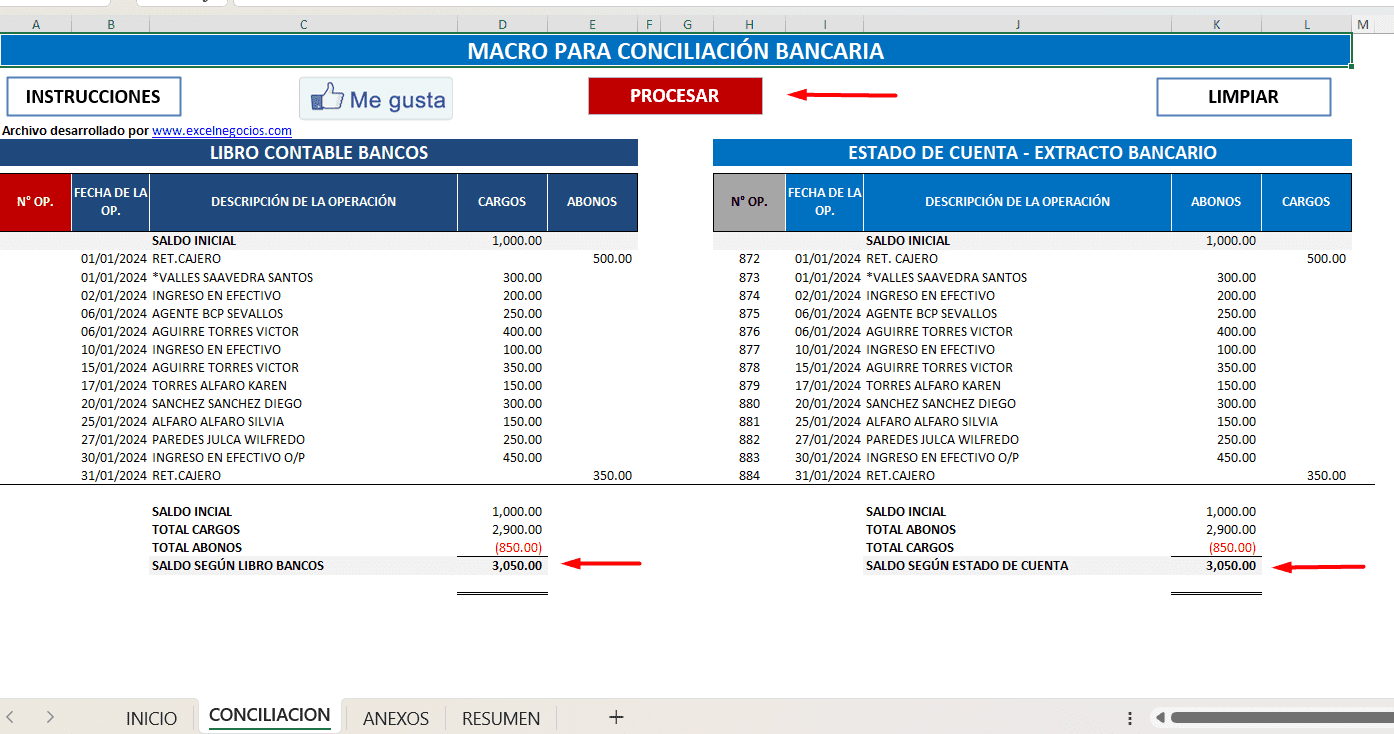Open the INICIO sheet tab
1394x734 pixels.
click(x=152, y=717)
